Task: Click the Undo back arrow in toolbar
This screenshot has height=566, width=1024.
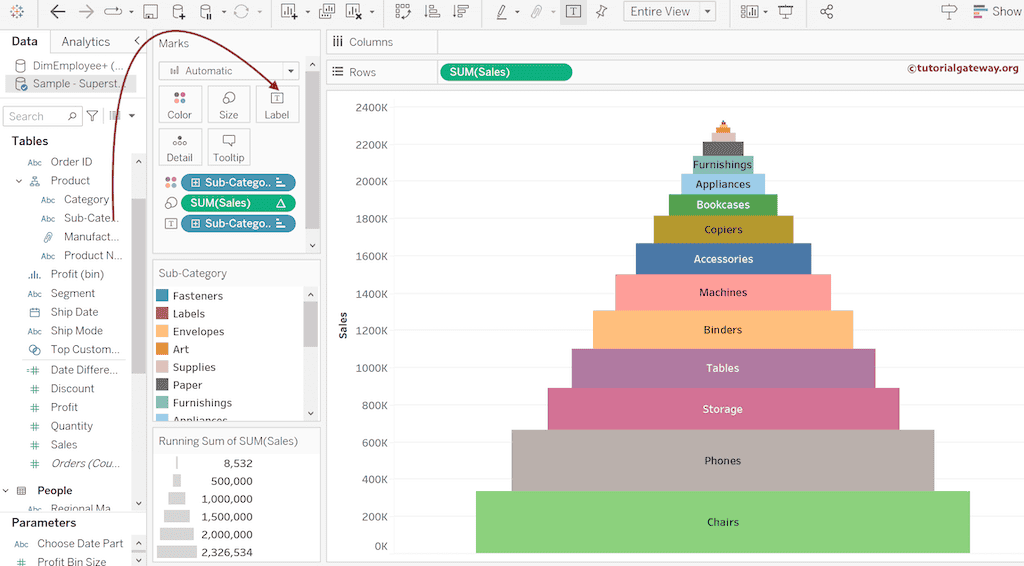Action: click(x=58, y=12)
